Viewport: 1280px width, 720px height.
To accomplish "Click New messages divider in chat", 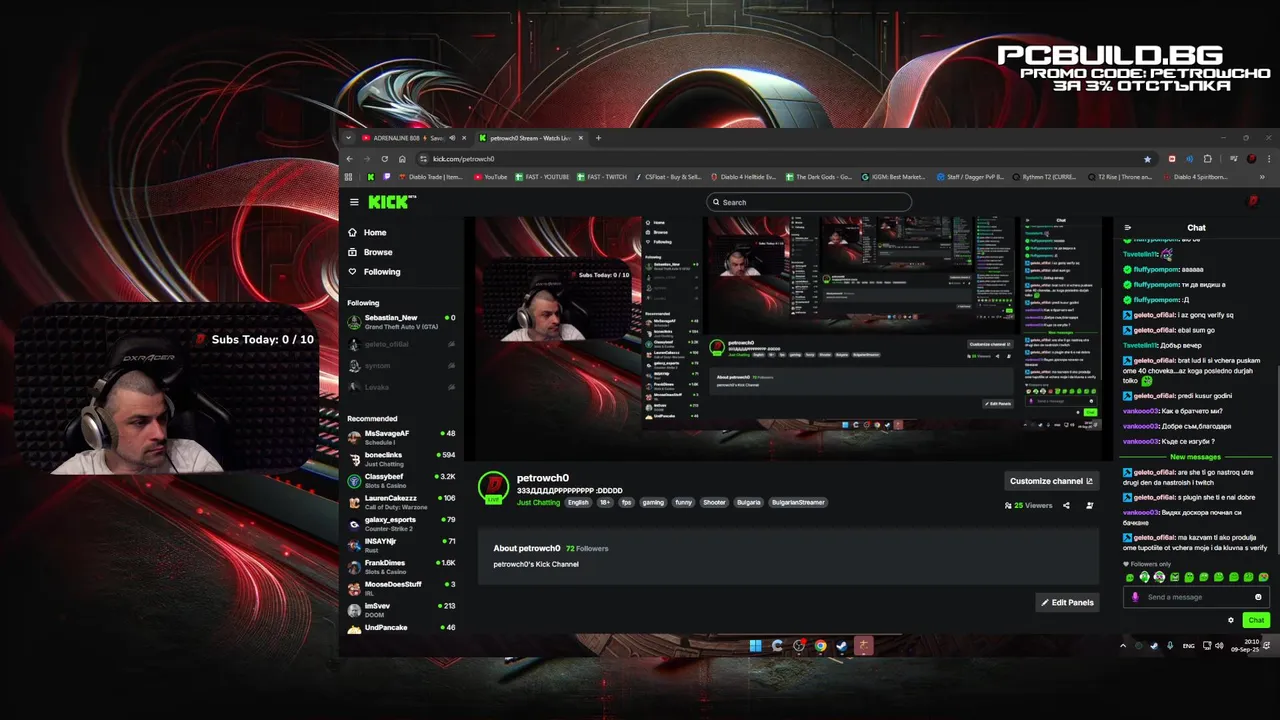I will [1195, 457].
